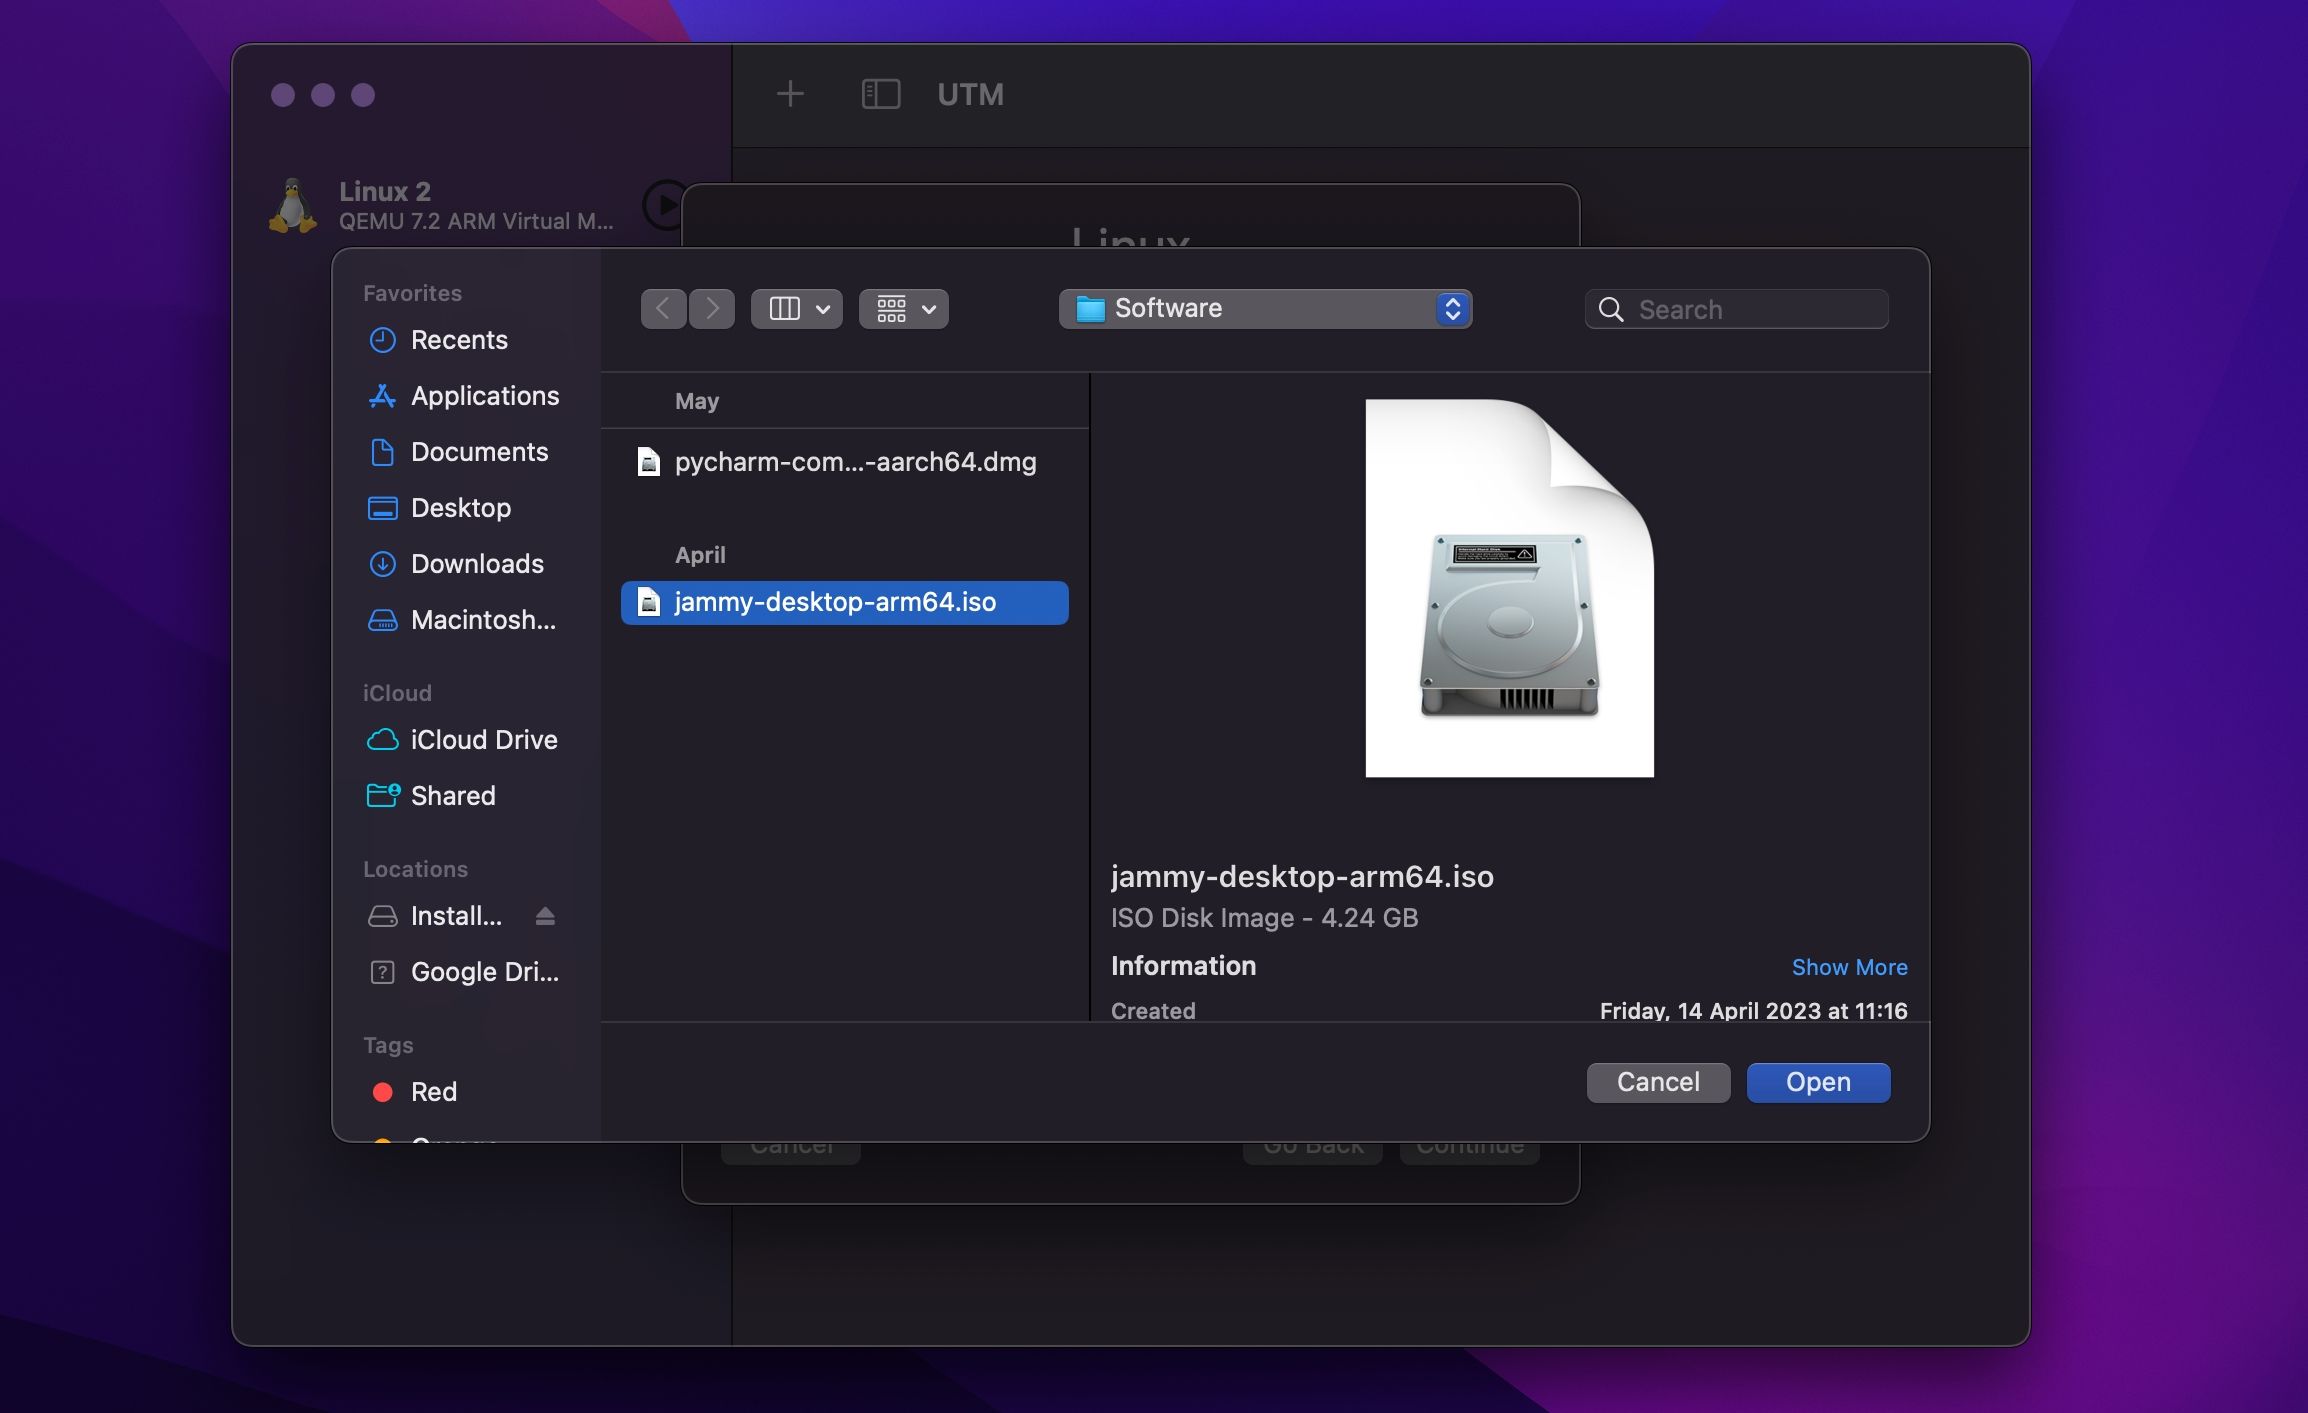Open iCloud Drive from the sidebar
This screenshot has width=2308, height=1413.
pyautogui.click(x=484, y=740)
